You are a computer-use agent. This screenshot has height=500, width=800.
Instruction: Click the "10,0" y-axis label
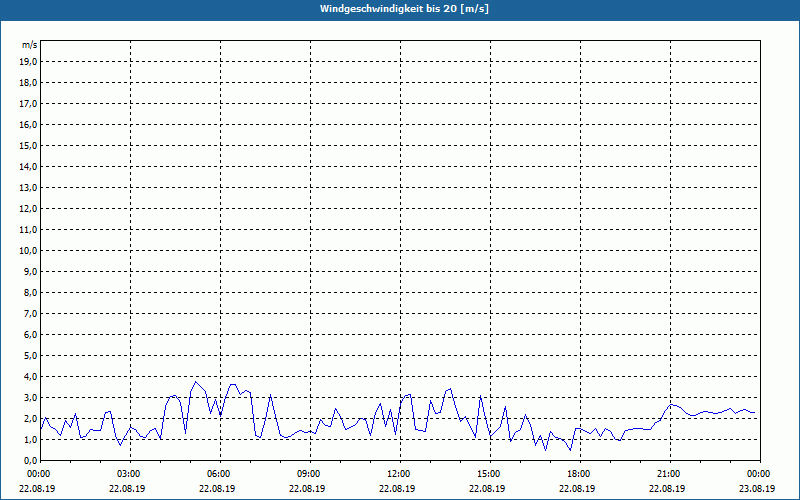[x=28, y=251]
